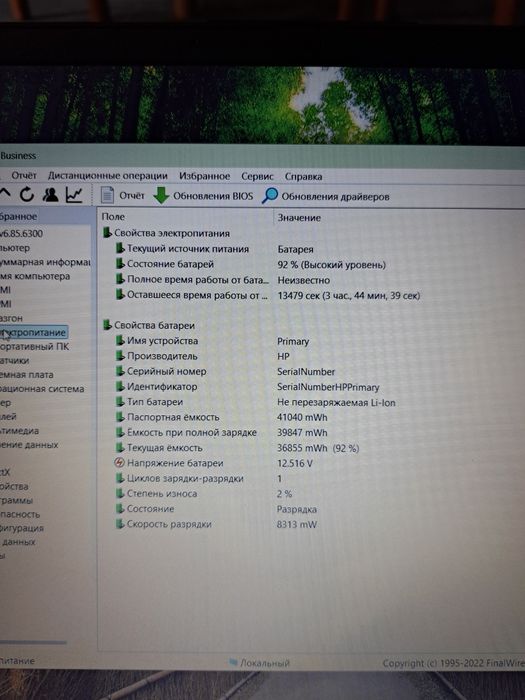Open the Избранное menu
Viewport: 525px width, 700px height.
(204, 176)
